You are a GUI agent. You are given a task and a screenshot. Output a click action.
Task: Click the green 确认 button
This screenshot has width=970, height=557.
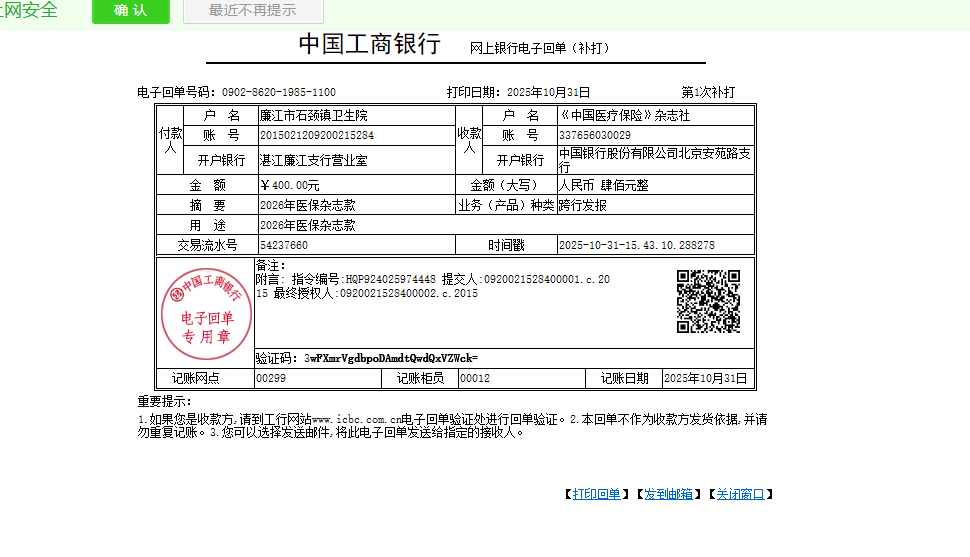point(130,11)
